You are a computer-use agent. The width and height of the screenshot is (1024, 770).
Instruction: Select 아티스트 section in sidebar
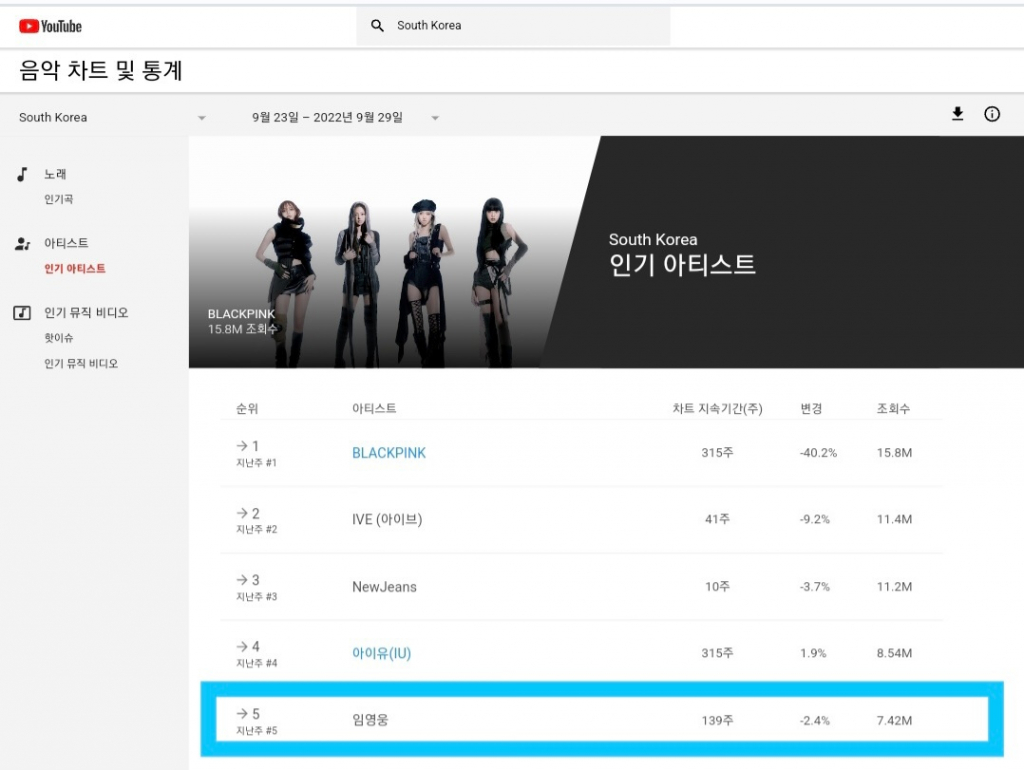66,243
